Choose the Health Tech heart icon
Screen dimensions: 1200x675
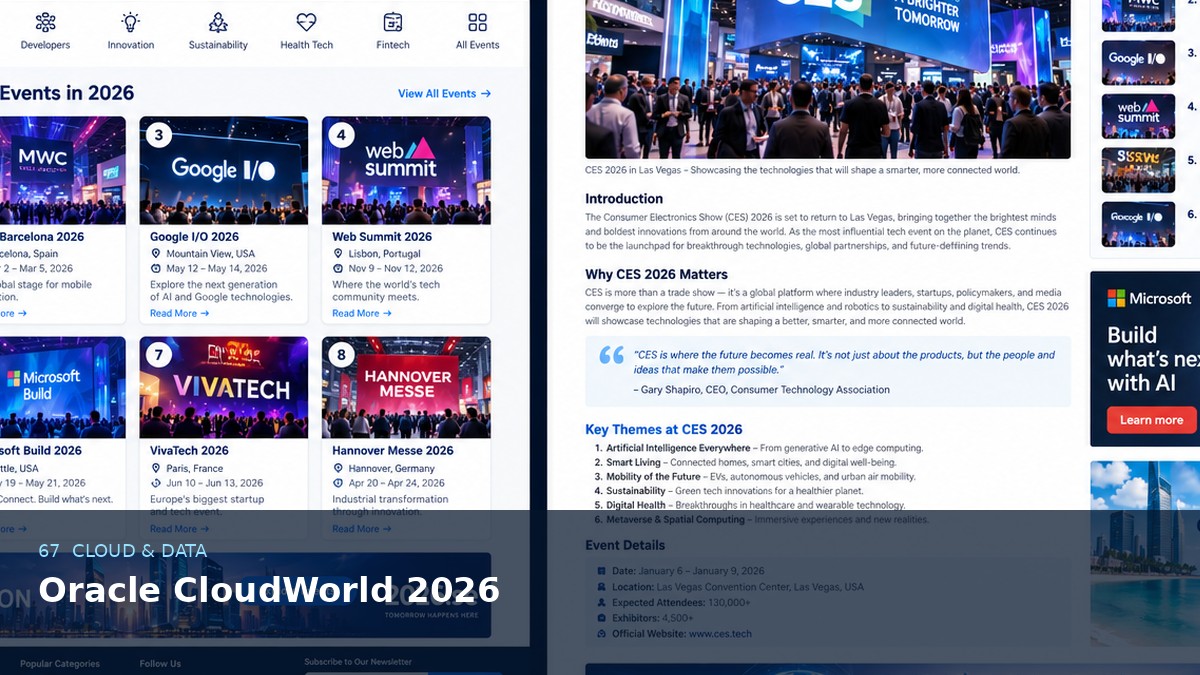point(307,22)
